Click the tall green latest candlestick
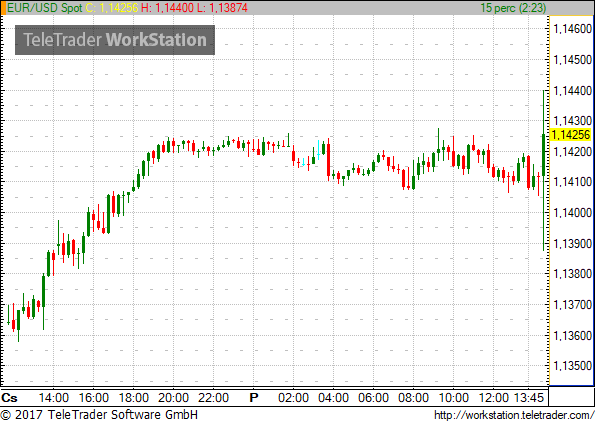This screenshot has width=595, height=424. point(544,170)
